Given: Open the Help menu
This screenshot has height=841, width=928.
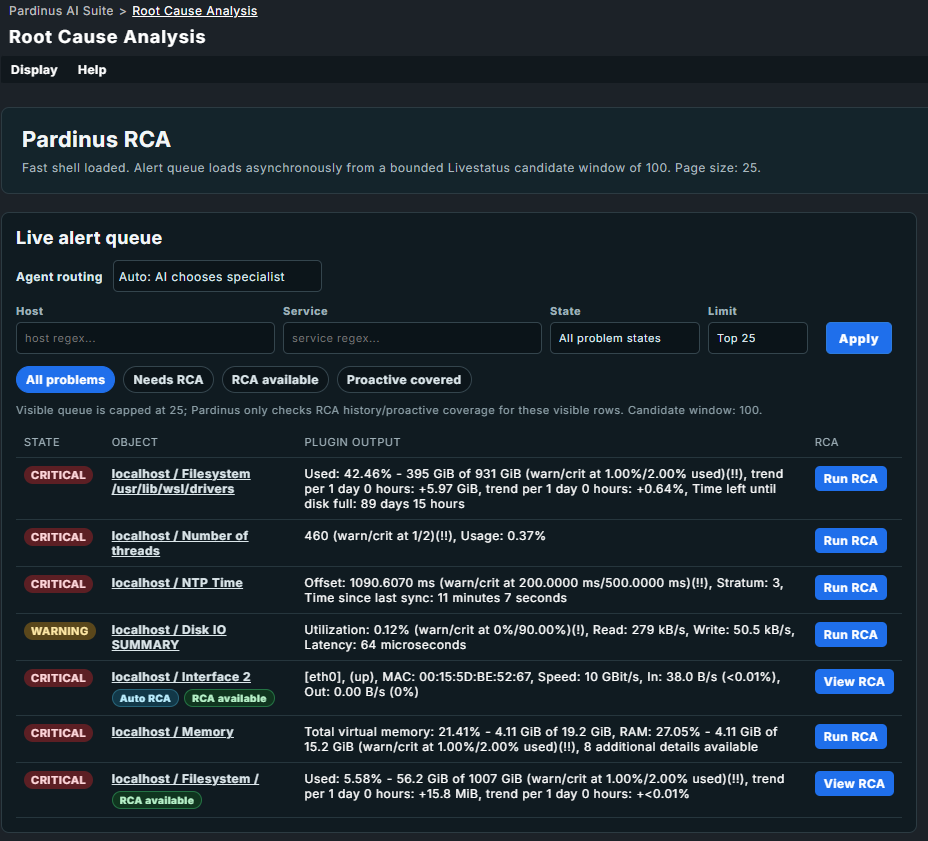Looking at the screenshot, I should coord(92,70).
